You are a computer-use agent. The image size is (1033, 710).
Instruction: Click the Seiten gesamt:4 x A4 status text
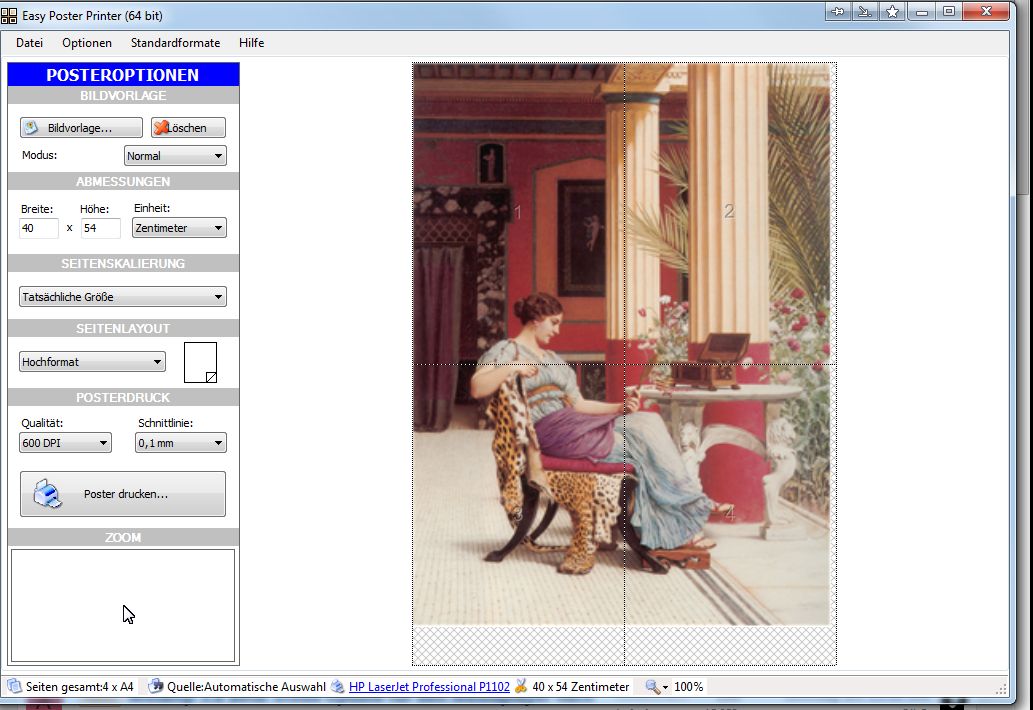pyautogui.click(x=80, y=686)
